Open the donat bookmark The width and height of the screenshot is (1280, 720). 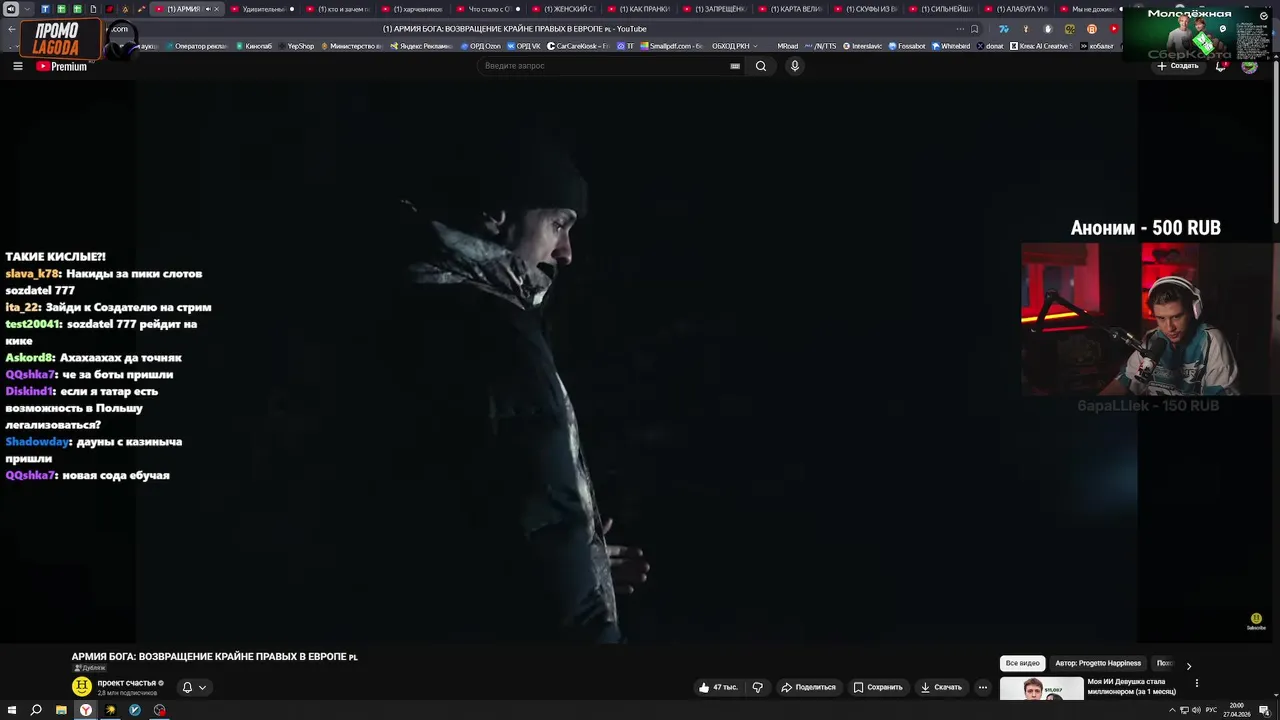pyautogui.click(x=990, y=46)
